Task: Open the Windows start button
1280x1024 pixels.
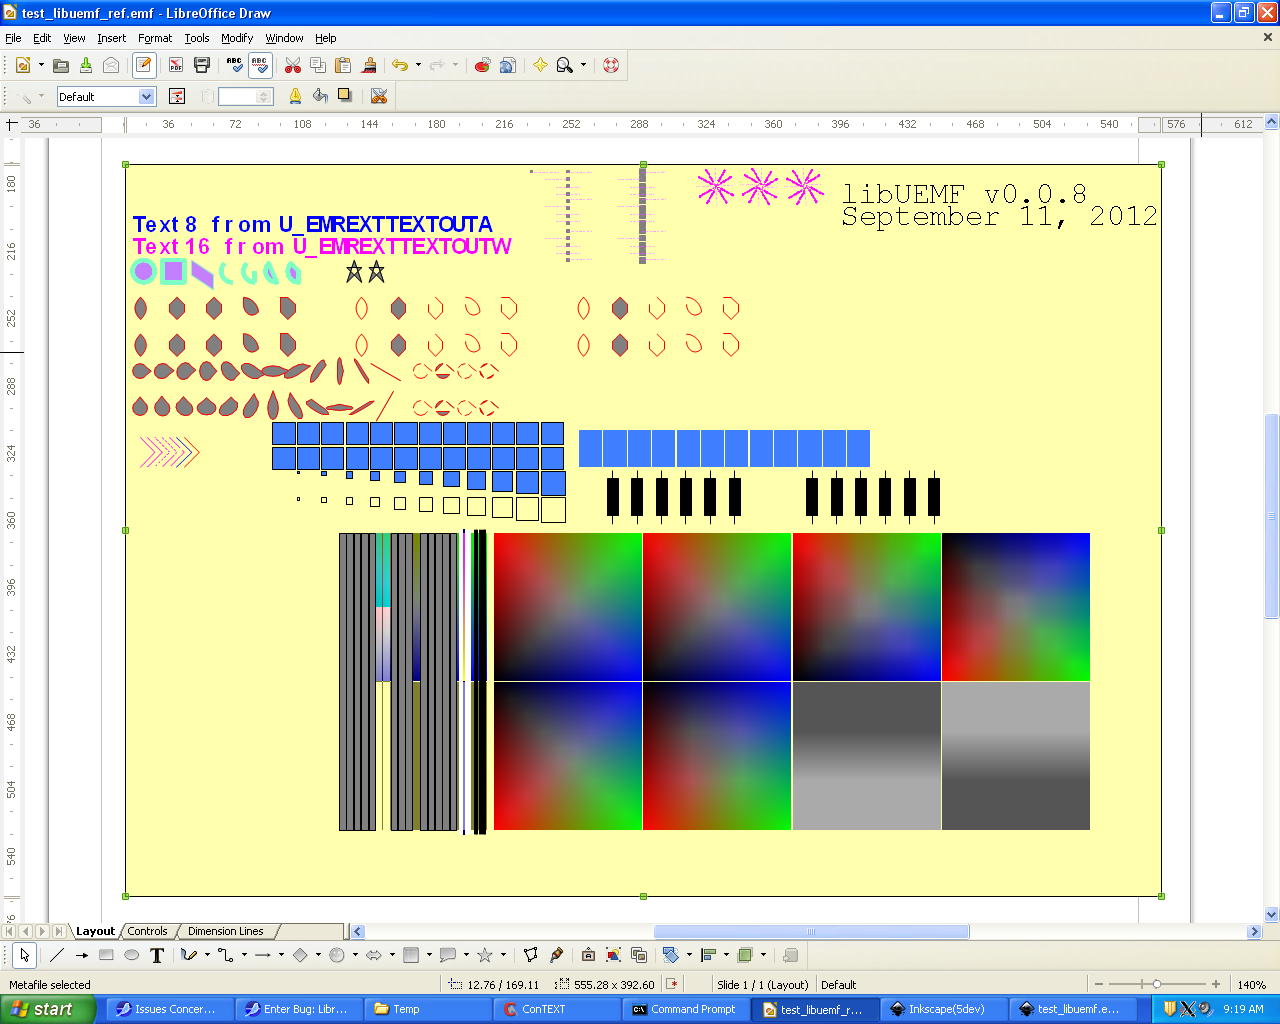Action: click(47, 1009)
